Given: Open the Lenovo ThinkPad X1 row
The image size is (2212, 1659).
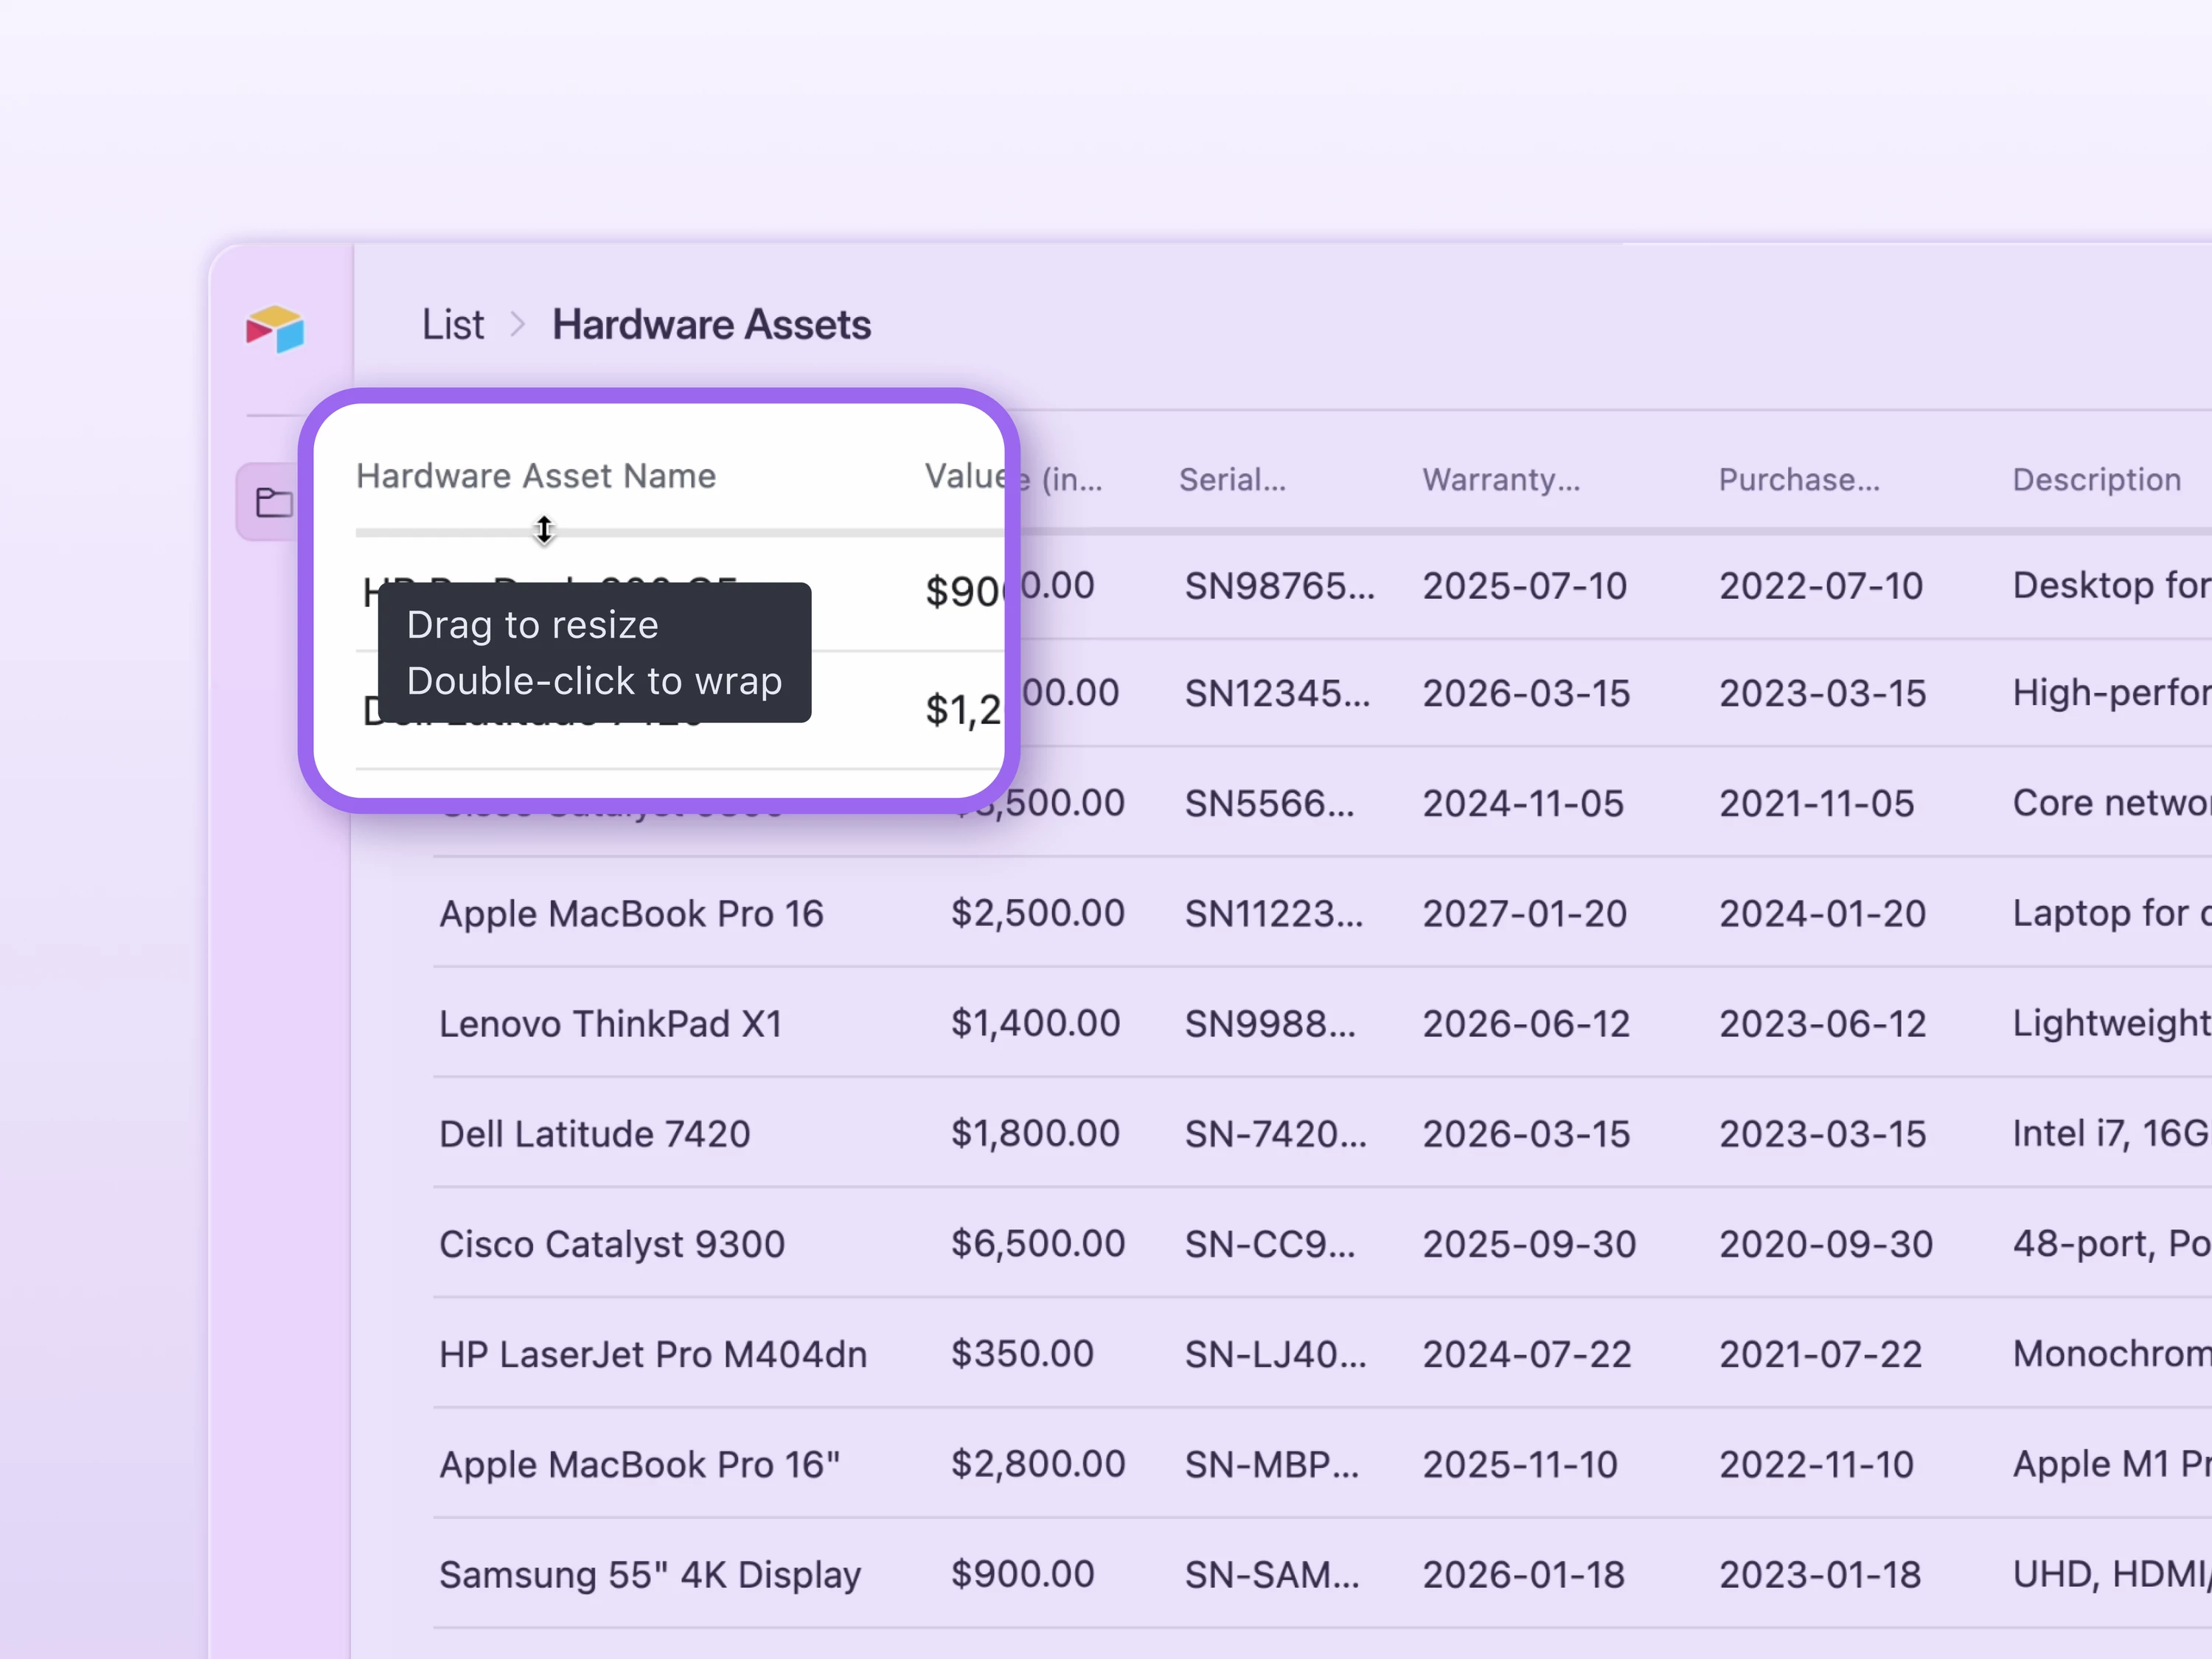Looking at the screenshot, I should click(x=610, y=1024).
